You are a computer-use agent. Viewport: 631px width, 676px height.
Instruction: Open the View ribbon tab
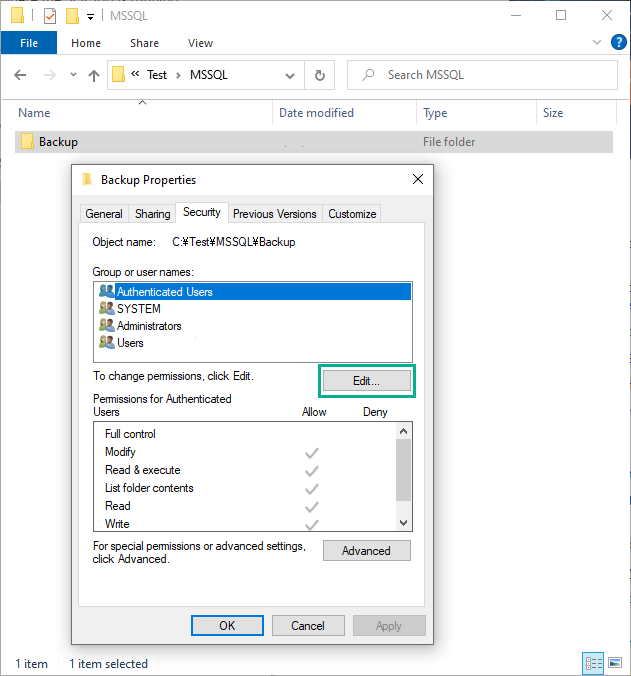(x=200, y=43)
